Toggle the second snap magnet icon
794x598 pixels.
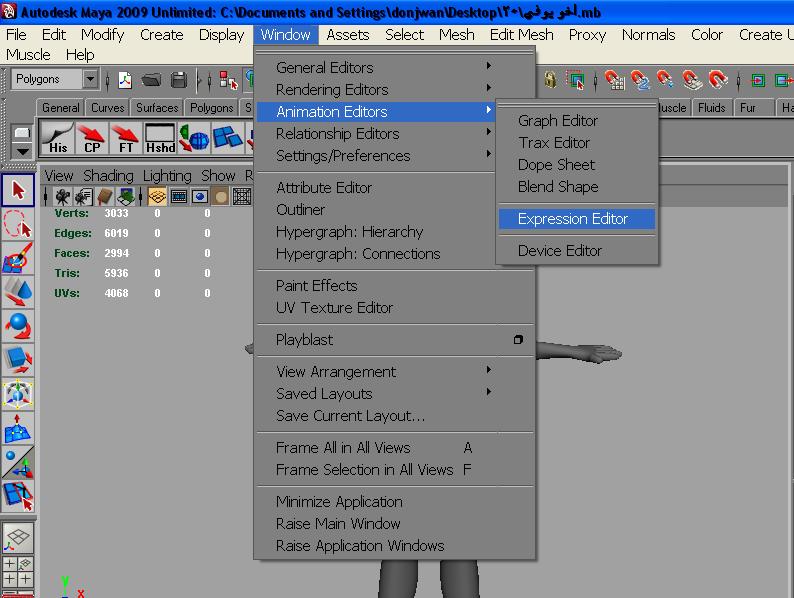click(640, 79)
